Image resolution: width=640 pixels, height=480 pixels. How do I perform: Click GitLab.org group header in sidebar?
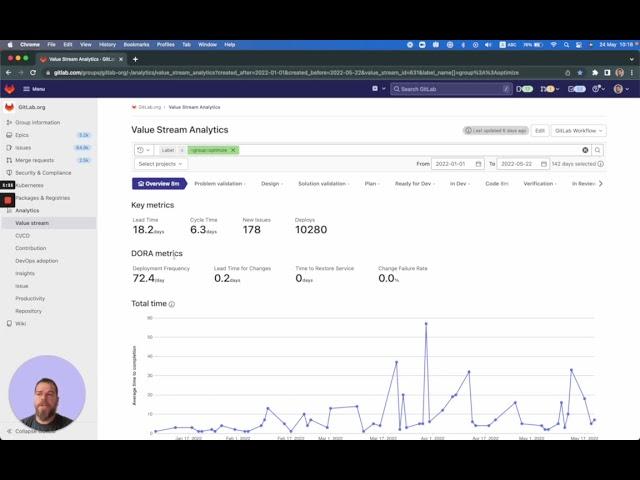pos(32,107)
